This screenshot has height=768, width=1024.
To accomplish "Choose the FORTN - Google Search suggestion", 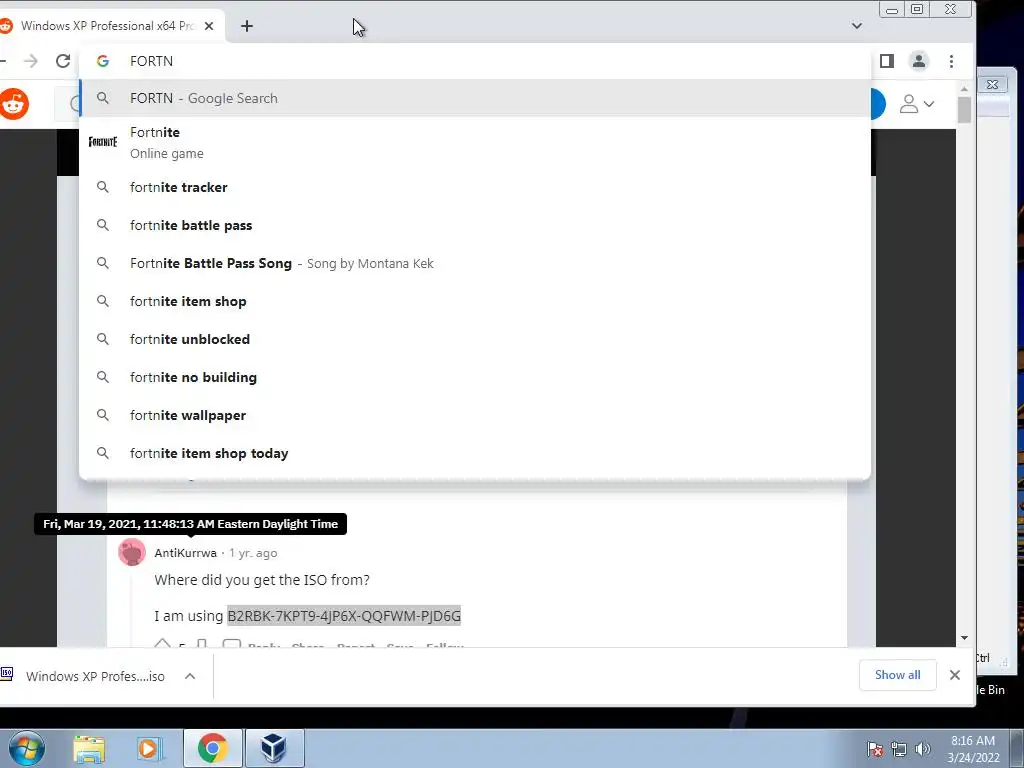I will coord(475,98).
